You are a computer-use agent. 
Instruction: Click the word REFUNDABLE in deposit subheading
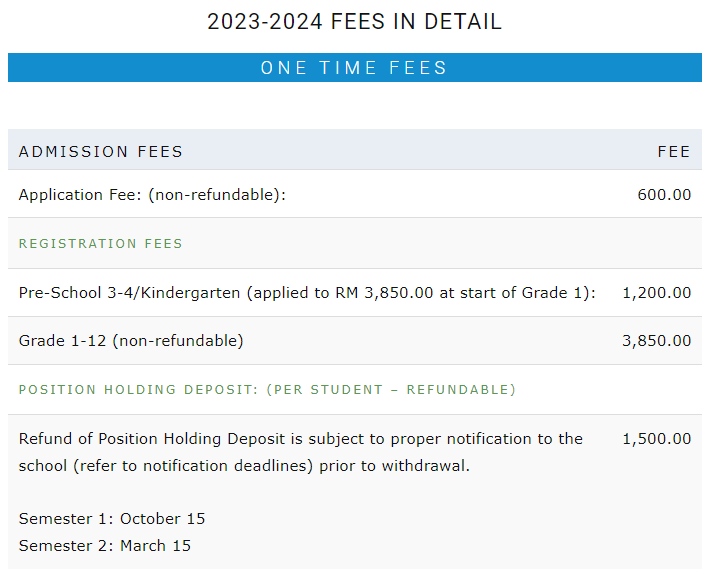point(458,389)
